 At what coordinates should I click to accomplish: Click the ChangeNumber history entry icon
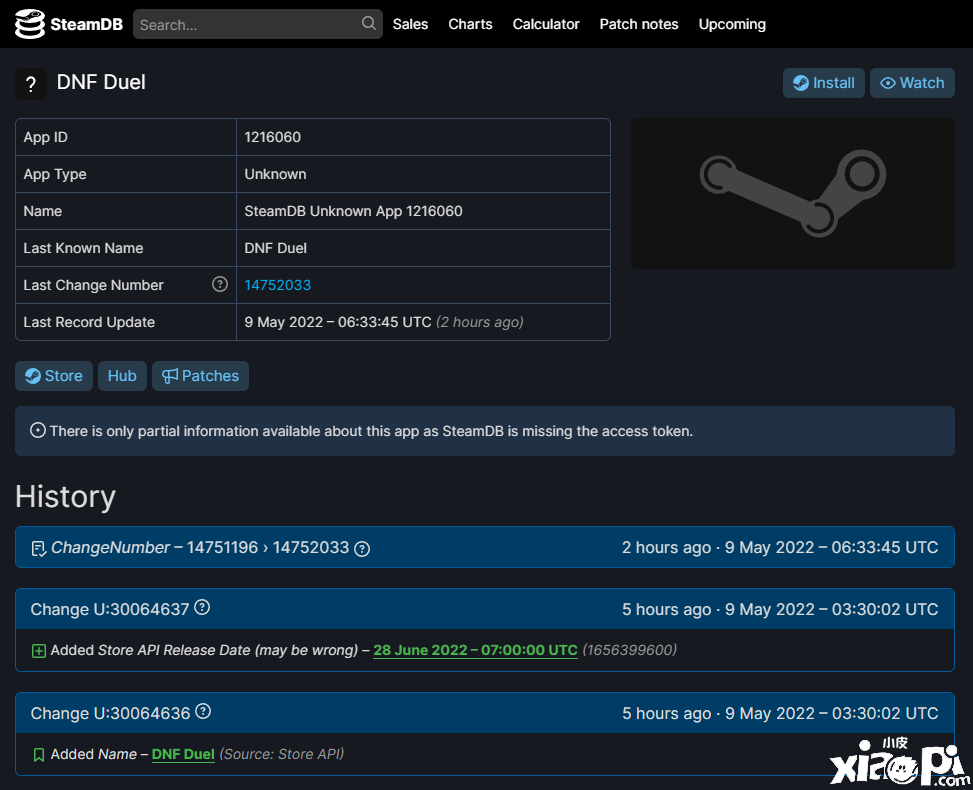pos(38,549)
